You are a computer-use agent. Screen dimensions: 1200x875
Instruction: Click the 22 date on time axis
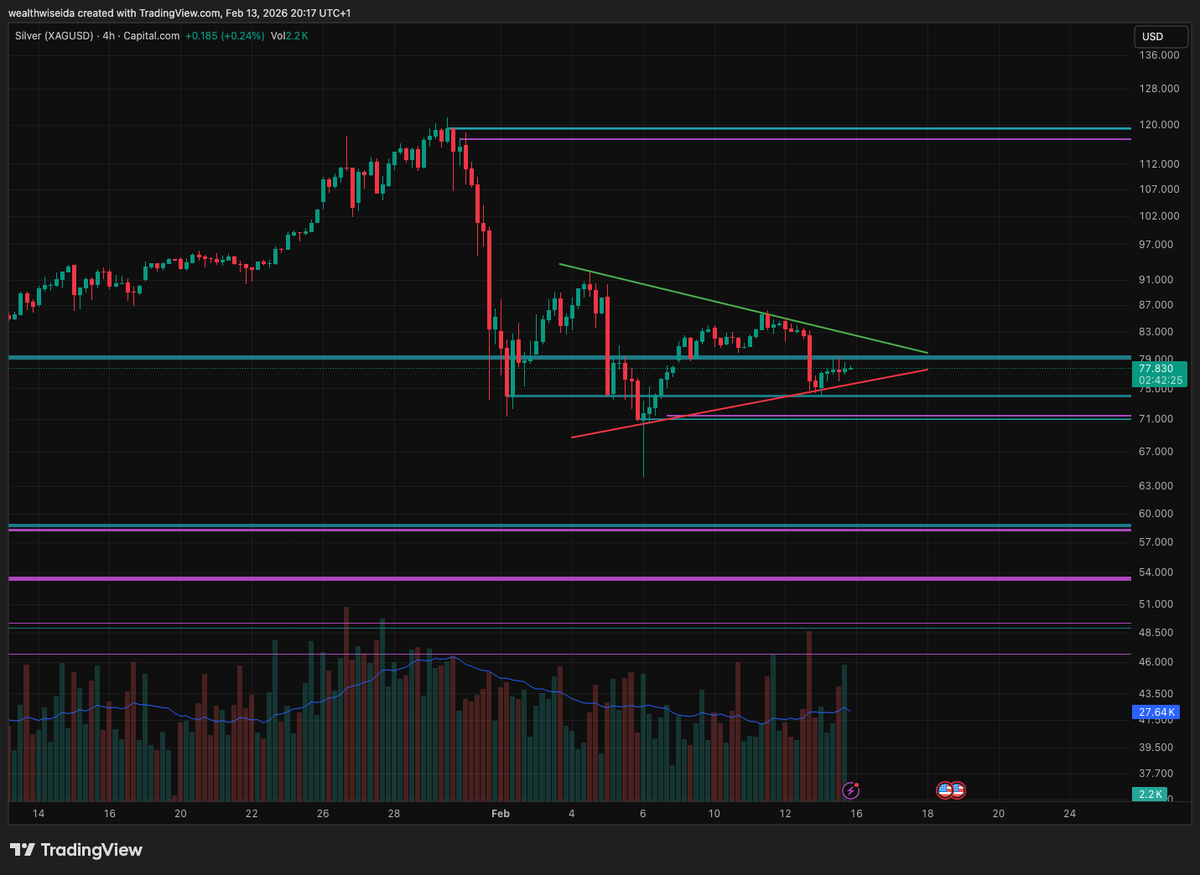pos(251,814)
